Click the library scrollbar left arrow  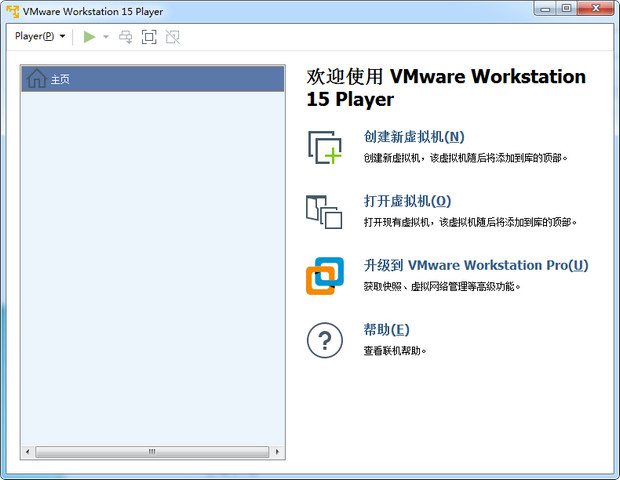pos(27,452)
